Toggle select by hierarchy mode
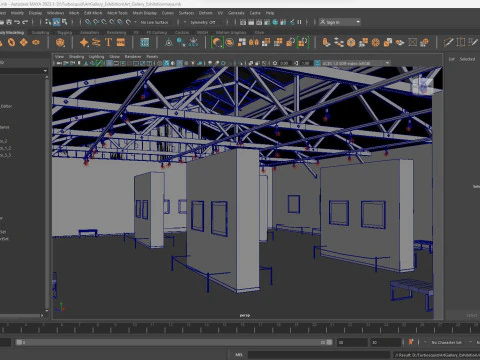Viewport: 480px width, 360px height. (x=48, y=22)
